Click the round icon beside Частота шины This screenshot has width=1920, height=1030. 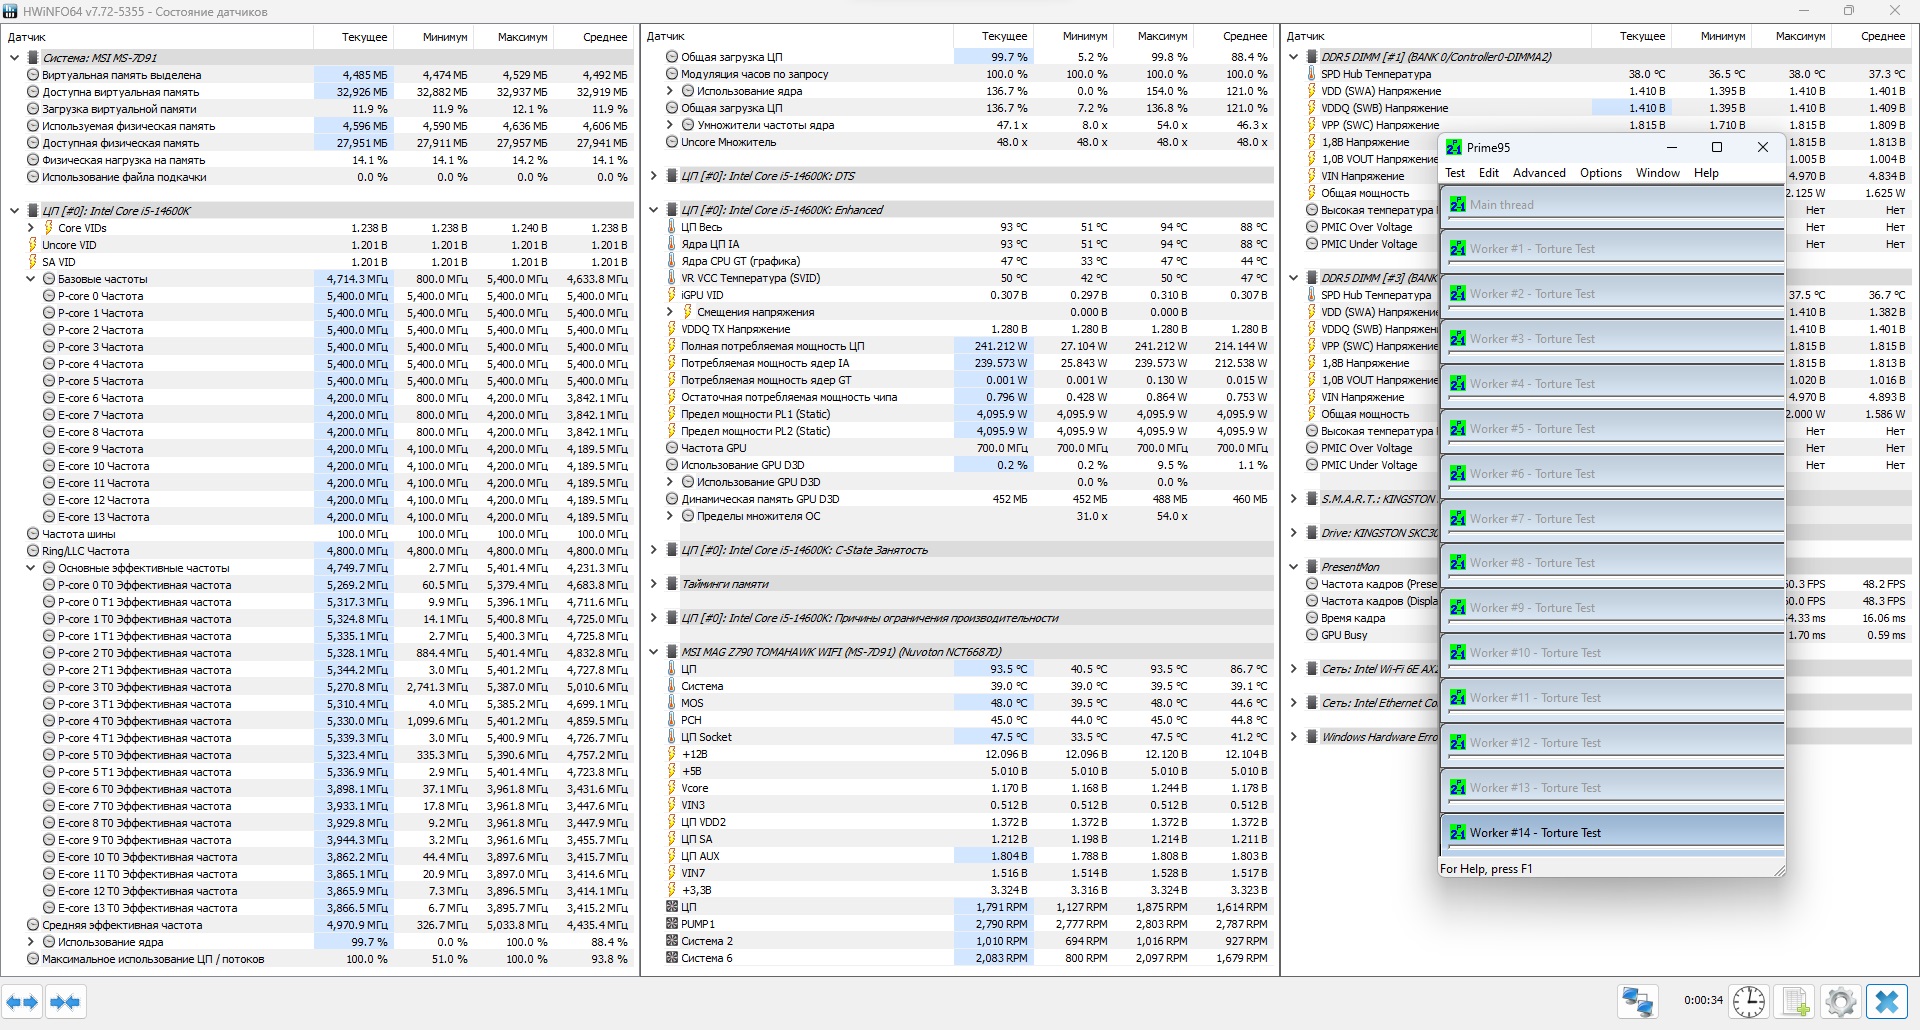click(x=33, y=534)
